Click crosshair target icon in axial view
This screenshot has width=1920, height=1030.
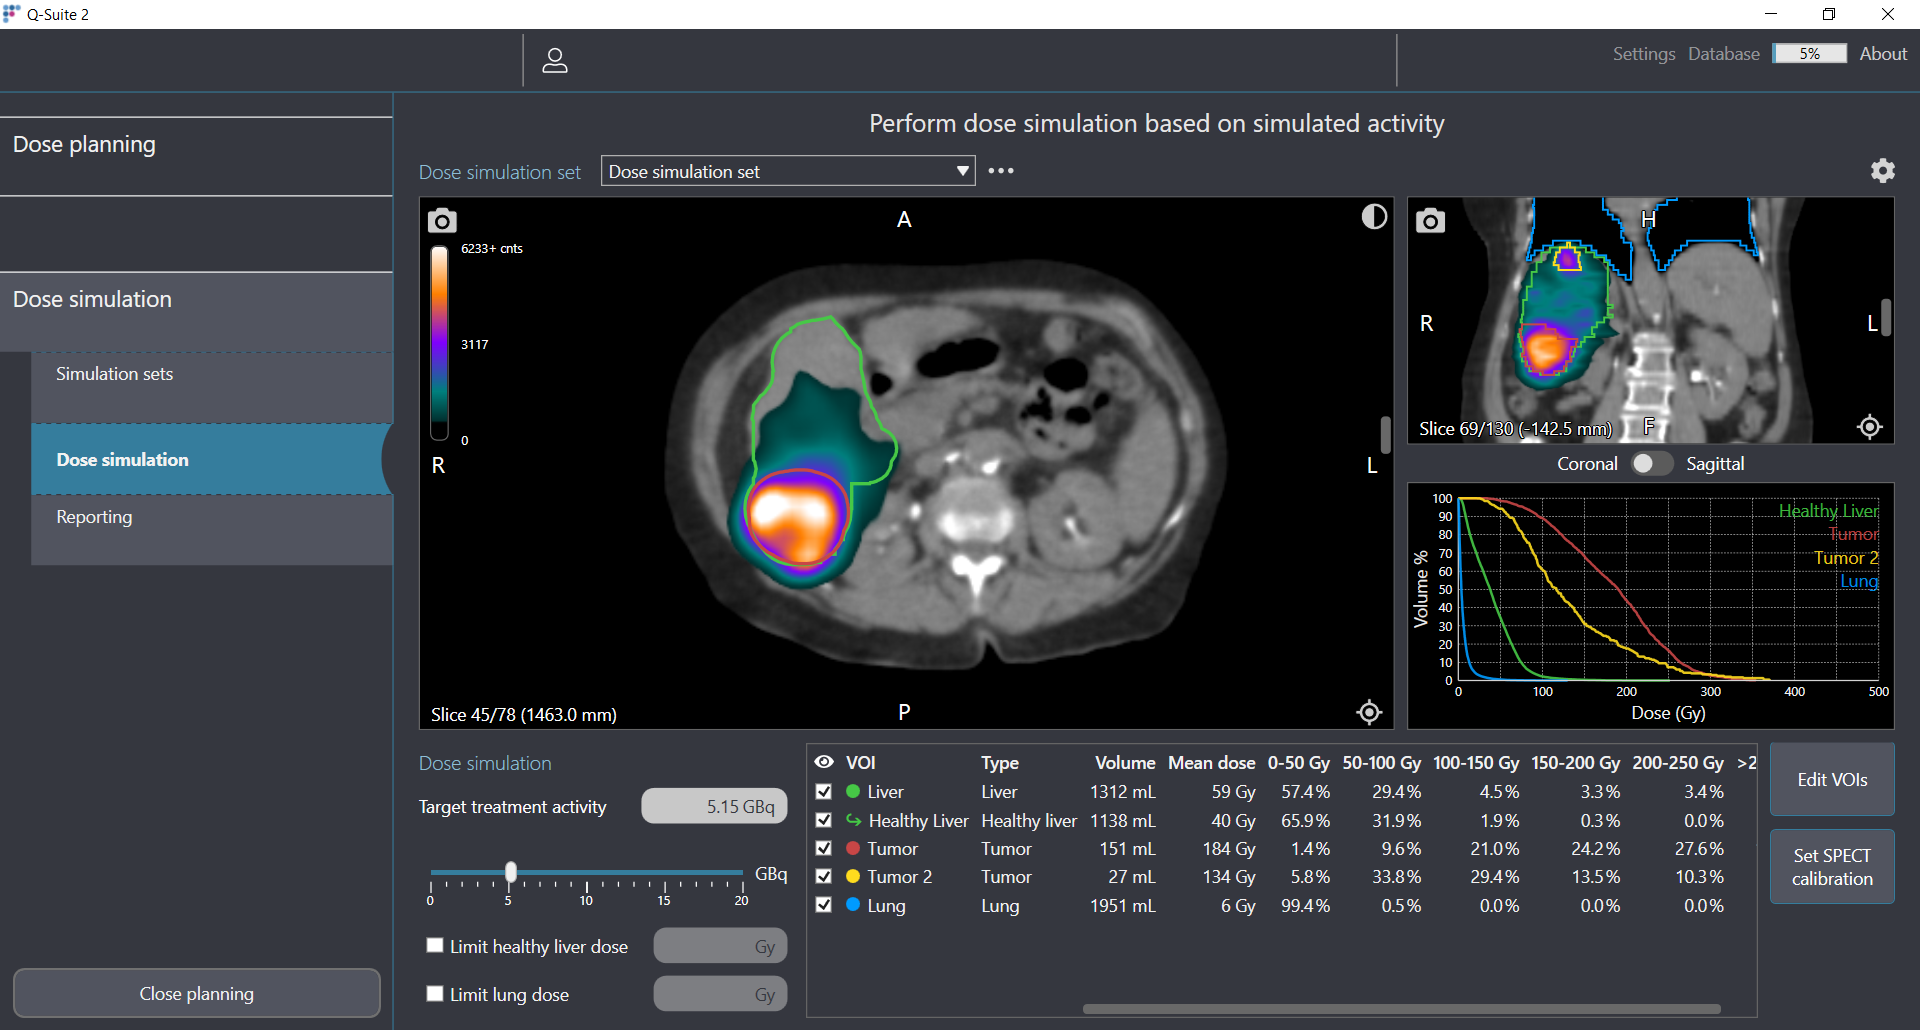pyautogui.click(x=1369, y=712)
